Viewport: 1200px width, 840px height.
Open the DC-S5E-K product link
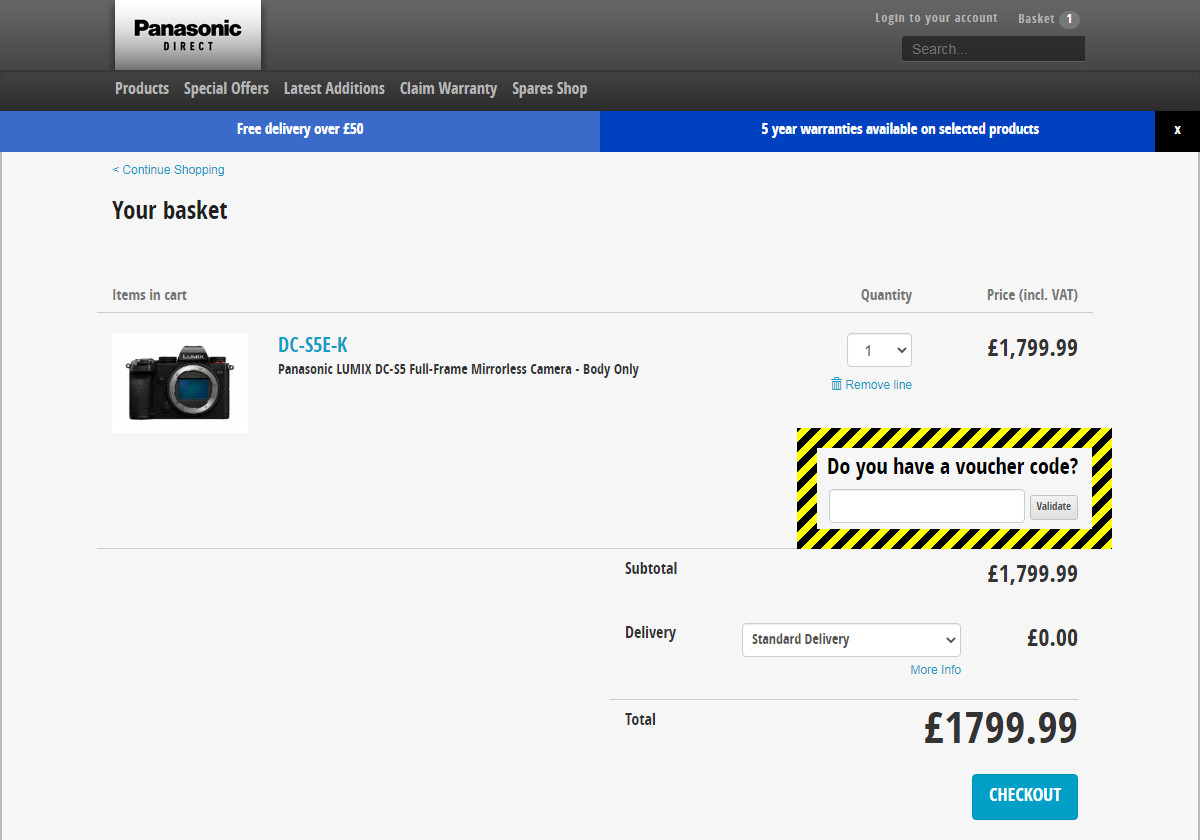pyautogui.click(x=313, y=345)
